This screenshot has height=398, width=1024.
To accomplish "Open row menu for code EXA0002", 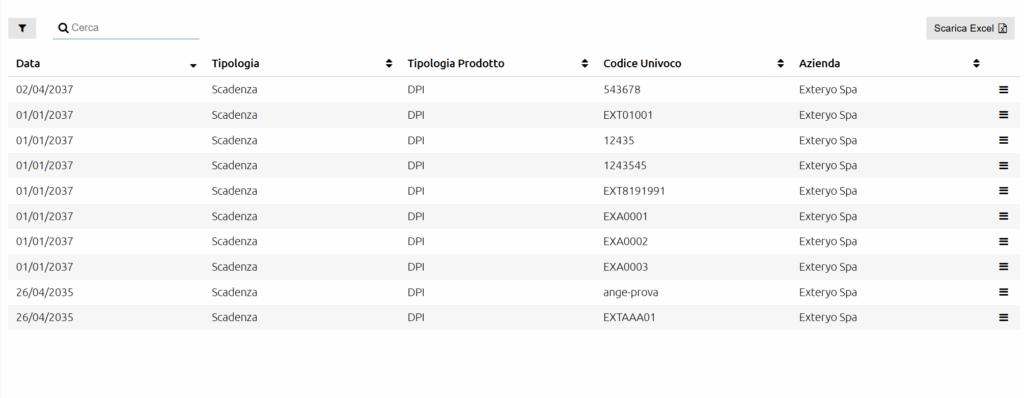I will click(1003, 241).
